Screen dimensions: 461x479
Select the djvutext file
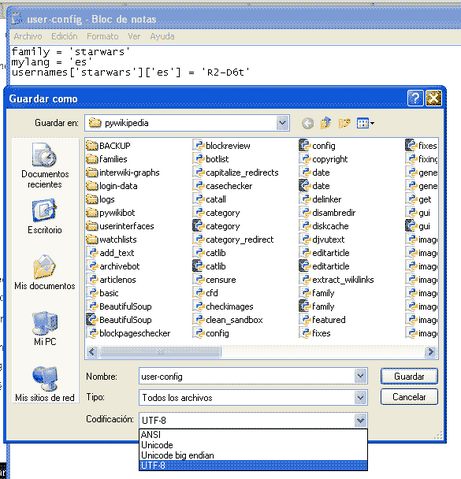[x=322, y=239]
